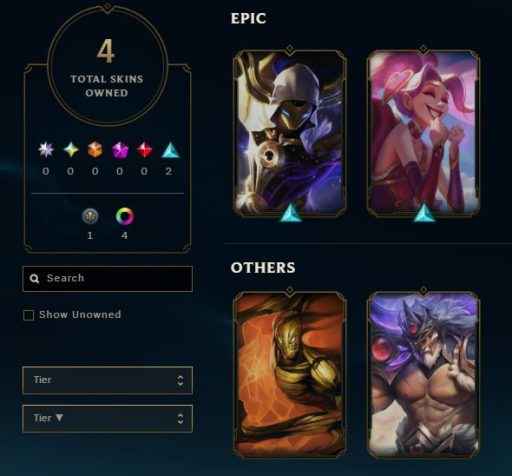Open the first Tier dropdown
Image resolution: width=512 pixels, height=476 pixels.
pyautogui.click(x=107, y=380)
